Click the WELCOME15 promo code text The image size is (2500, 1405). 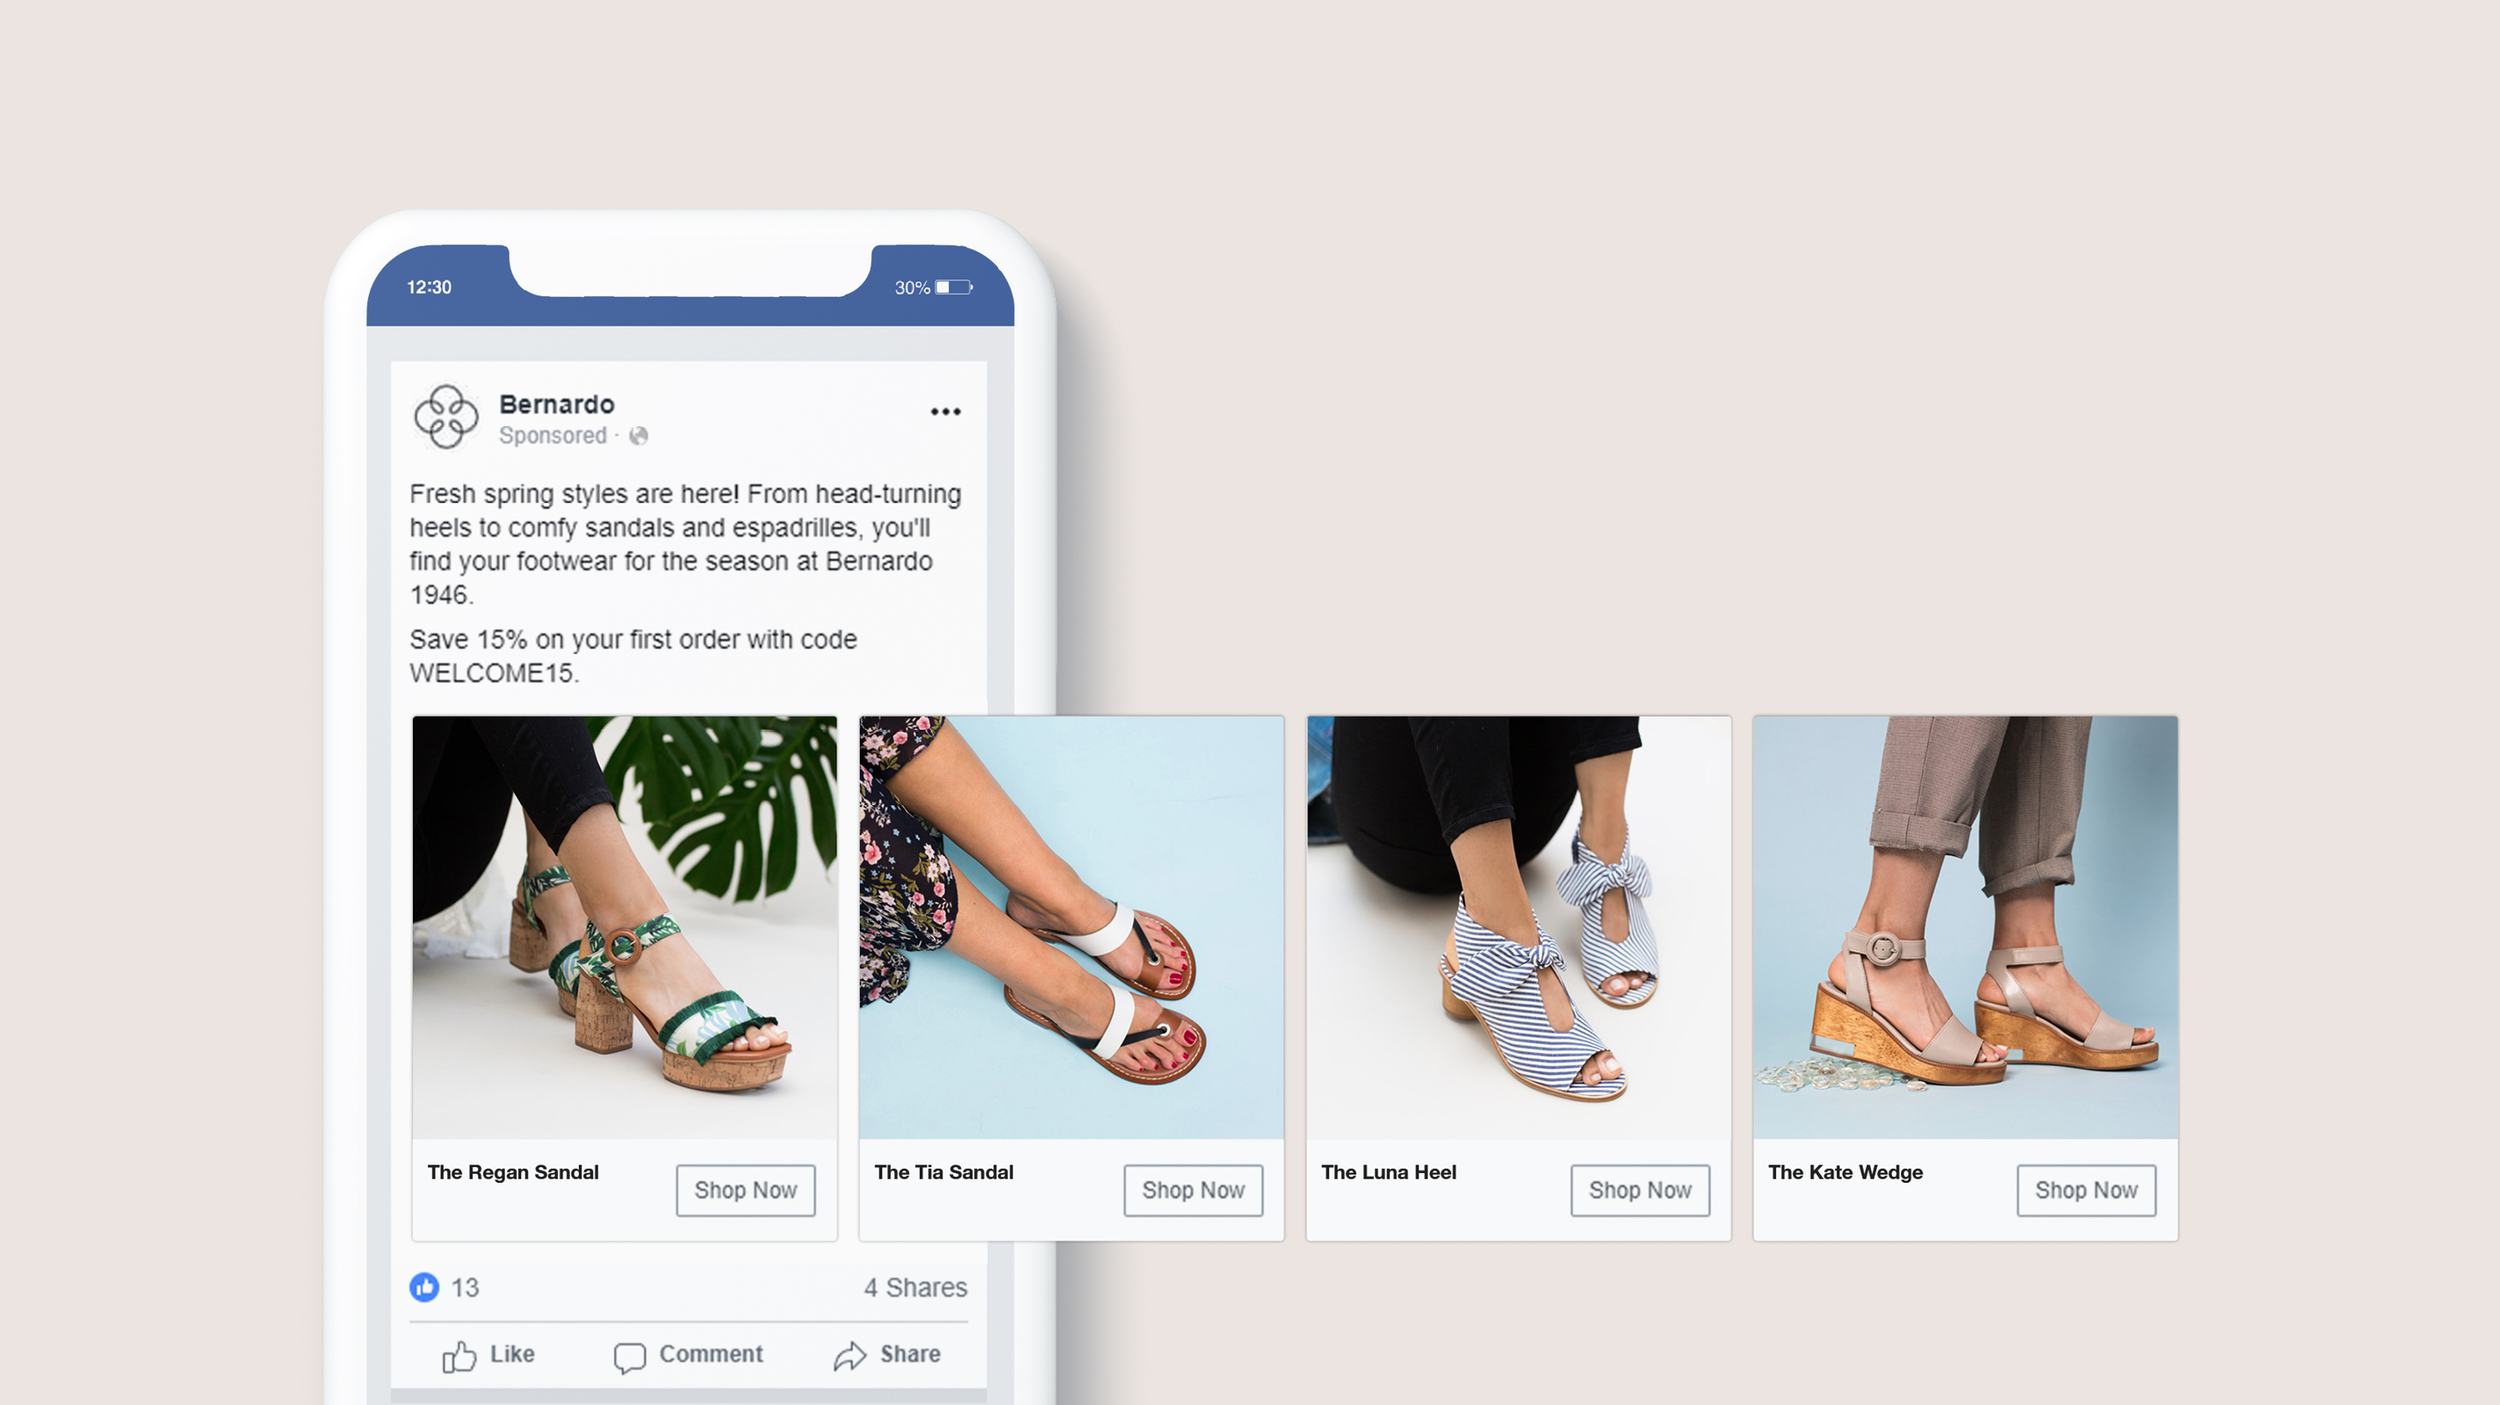(x=494, y=673)
